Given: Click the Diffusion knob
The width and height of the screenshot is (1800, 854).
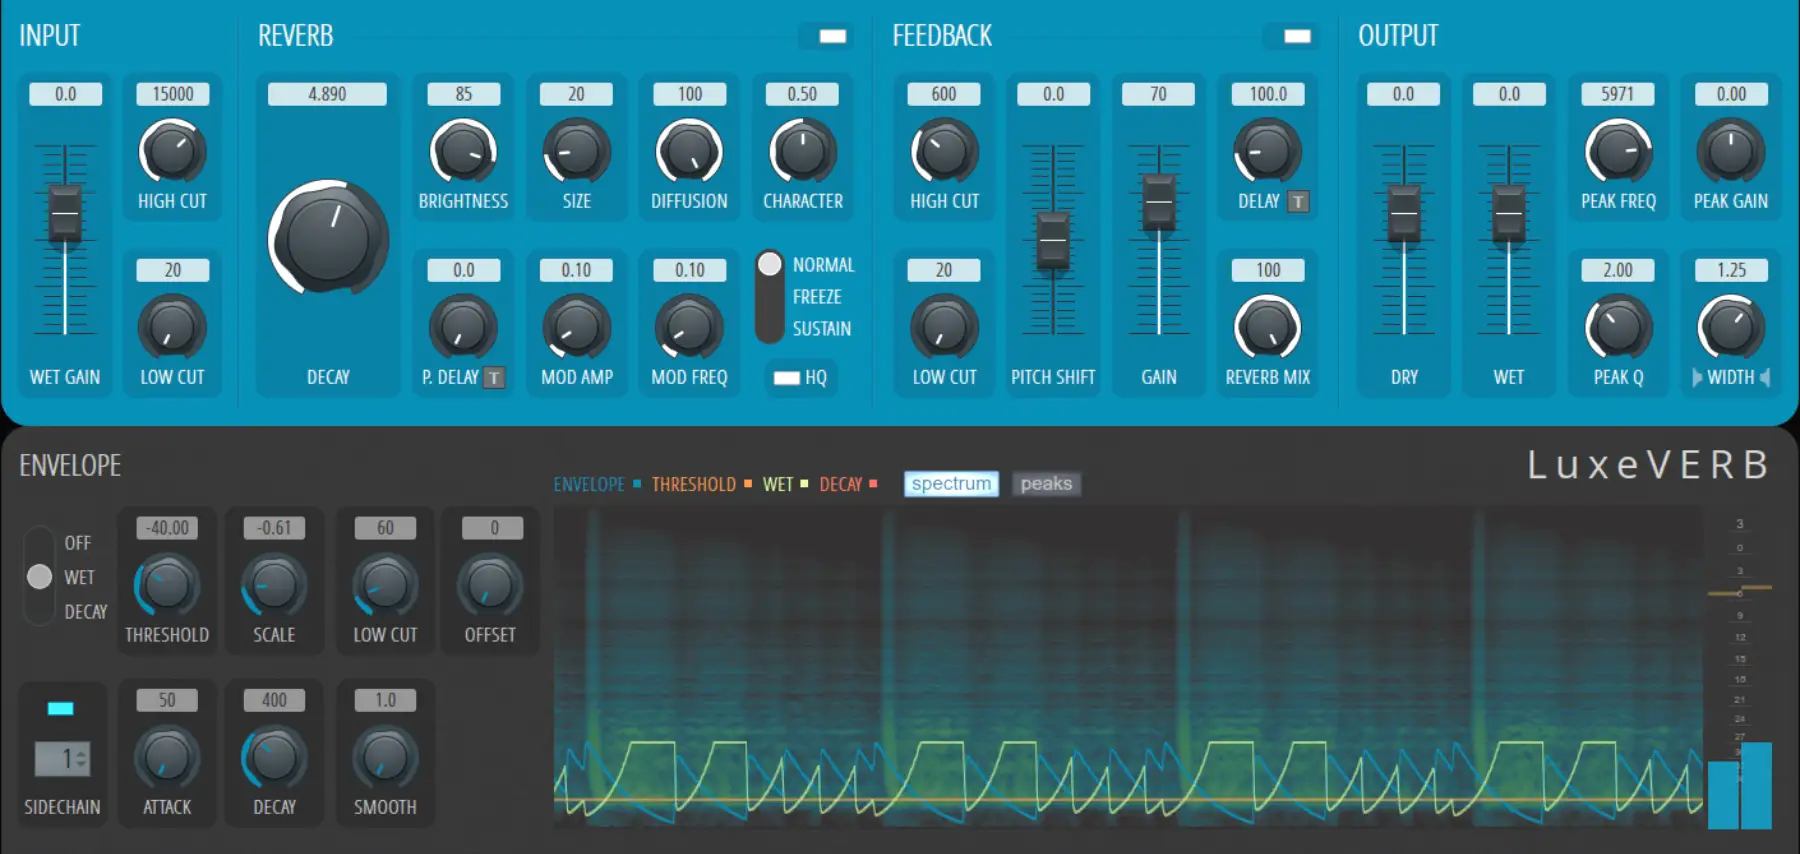Looking at the screenshot, I should pos(689,152).
